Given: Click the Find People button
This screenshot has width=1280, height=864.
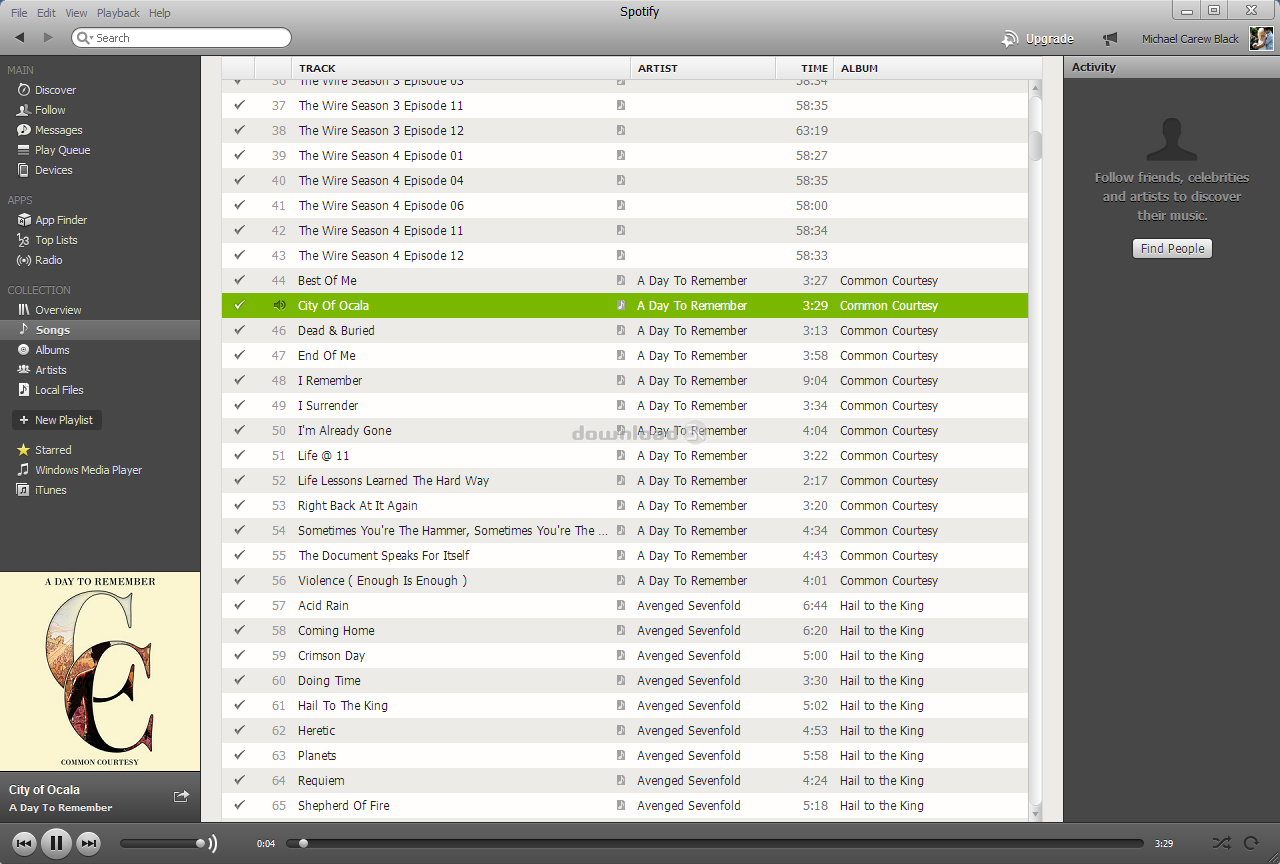Looking at the screenshot, I should point(1171,248).
